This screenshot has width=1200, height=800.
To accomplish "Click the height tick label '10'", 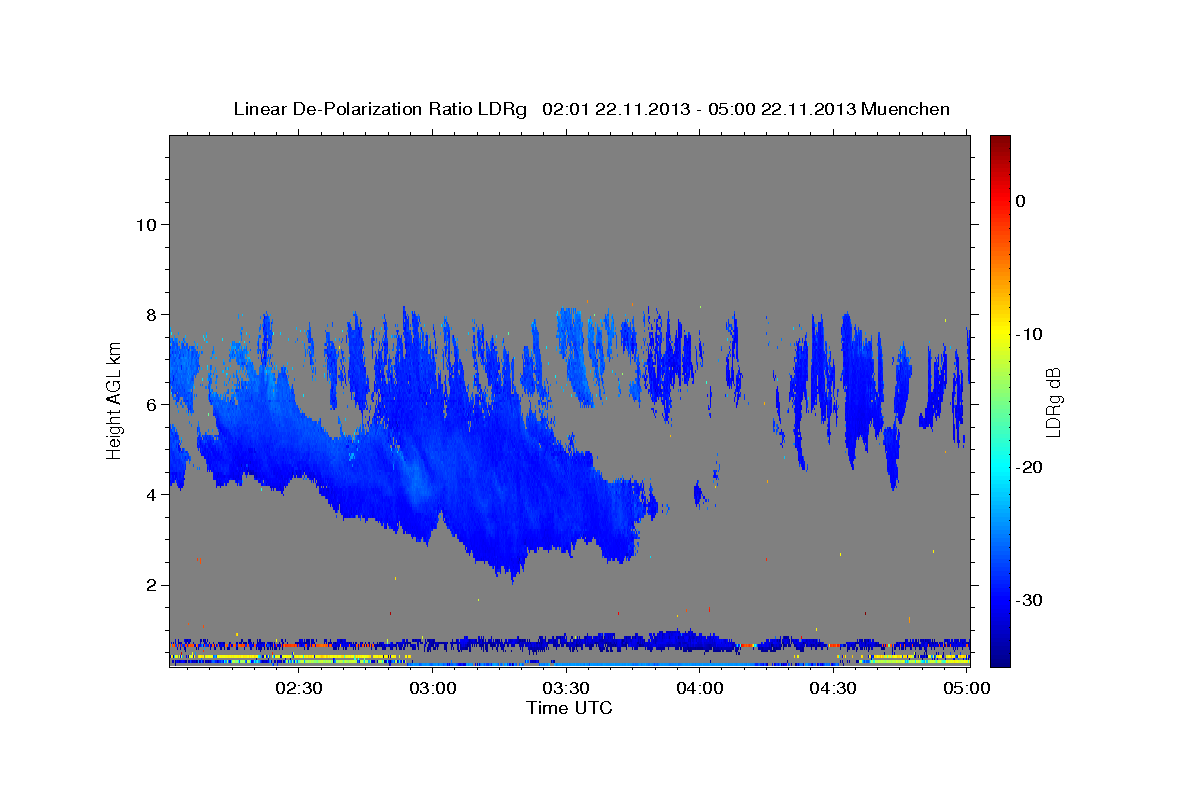I will click(146, 224).
